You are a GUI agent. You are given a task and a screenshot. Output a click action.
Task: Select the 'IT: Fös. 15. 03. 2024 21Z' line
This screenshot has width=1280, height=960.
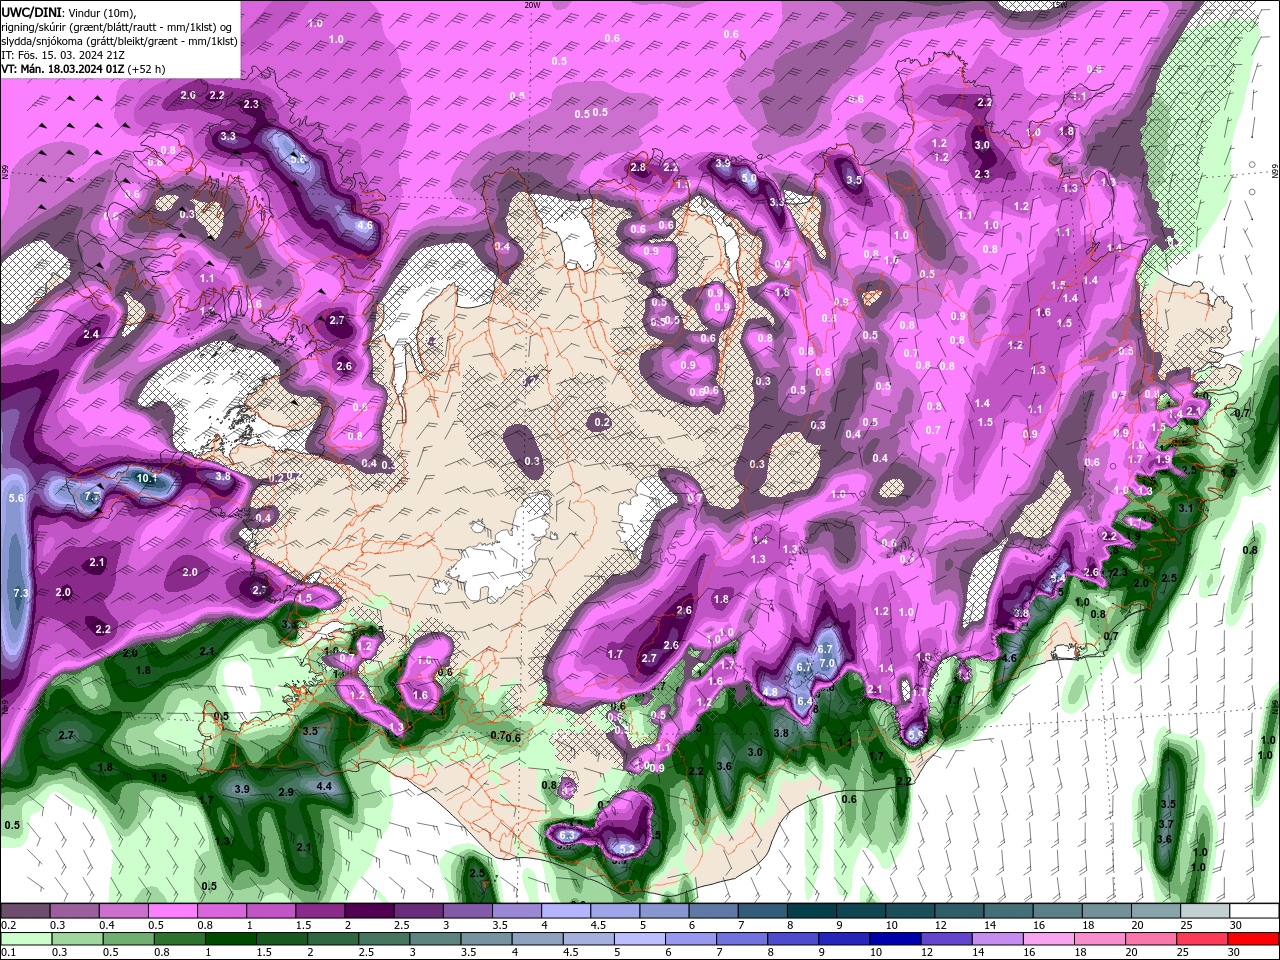[x=64, y=55]
